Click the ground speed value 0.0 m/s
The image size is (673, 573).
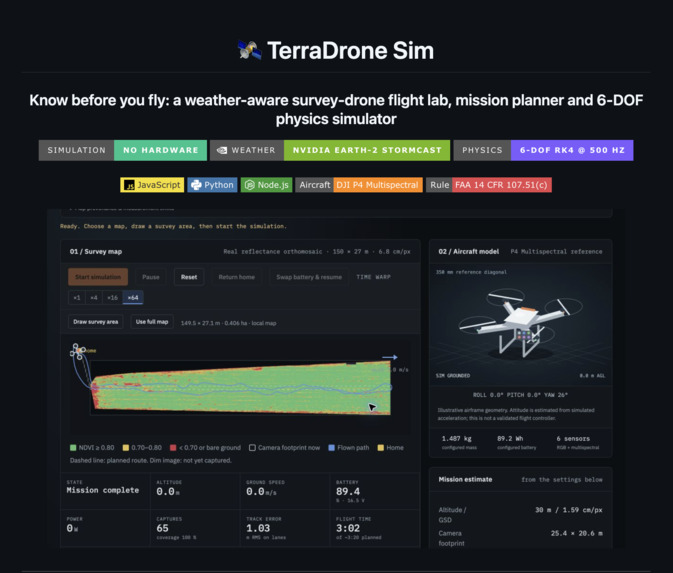click(x=261, y=491)
